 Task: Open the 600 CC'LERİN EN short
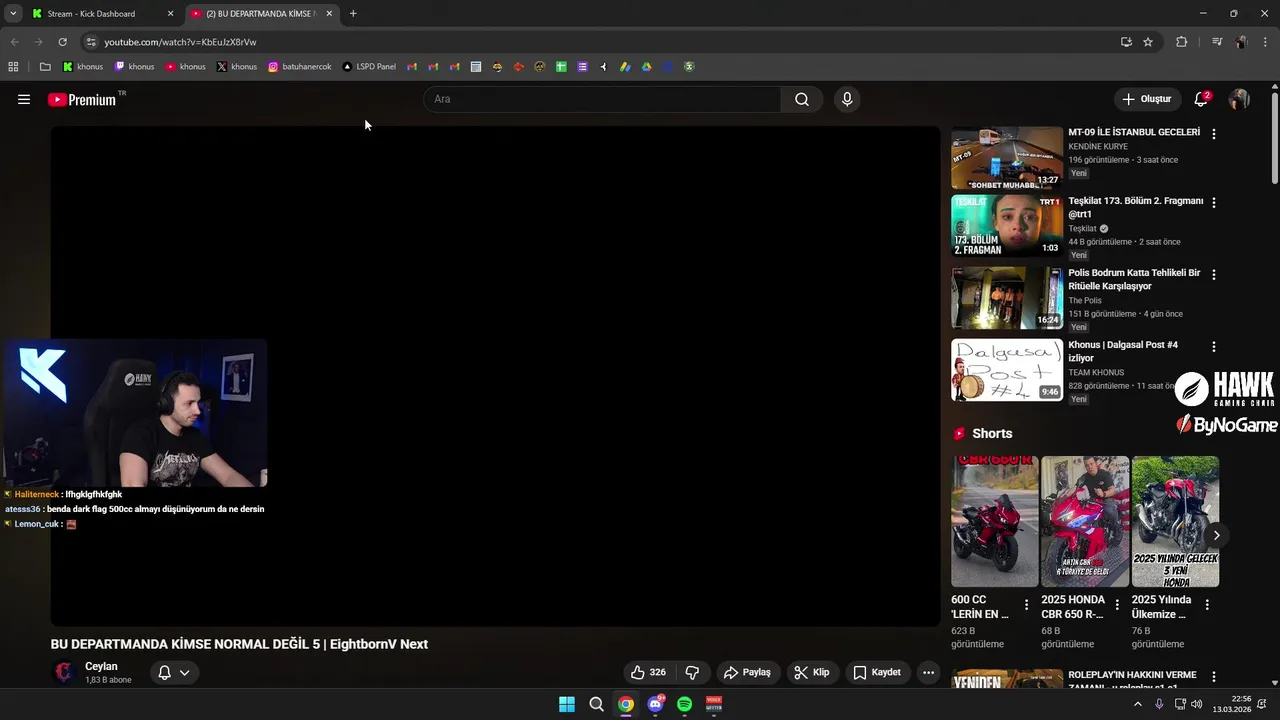coord(995,521)
